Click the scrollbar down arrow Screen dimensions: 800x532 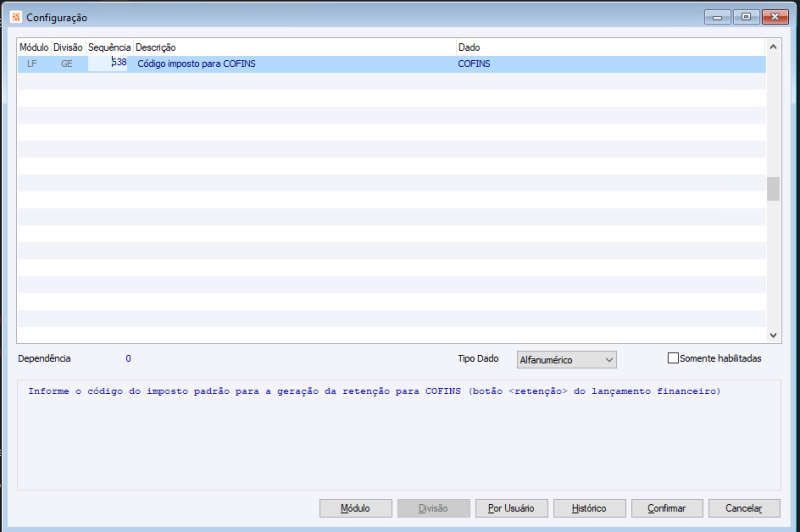[773, 335]
